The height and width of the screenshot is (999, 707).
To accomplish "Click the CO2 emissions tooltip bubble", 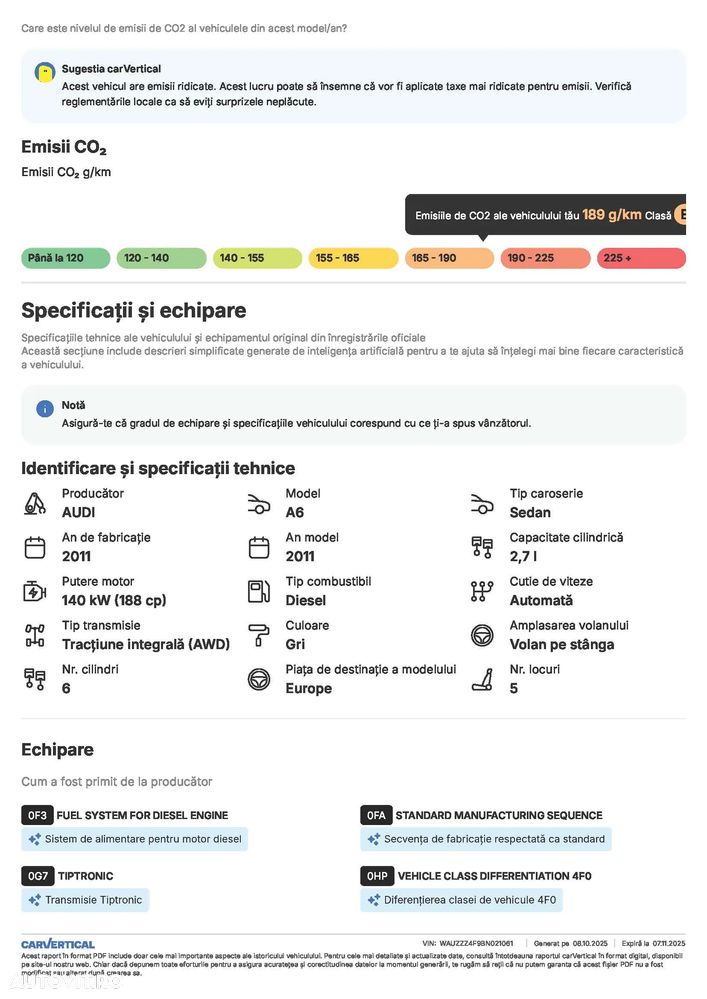I will [x=545, y=215].
